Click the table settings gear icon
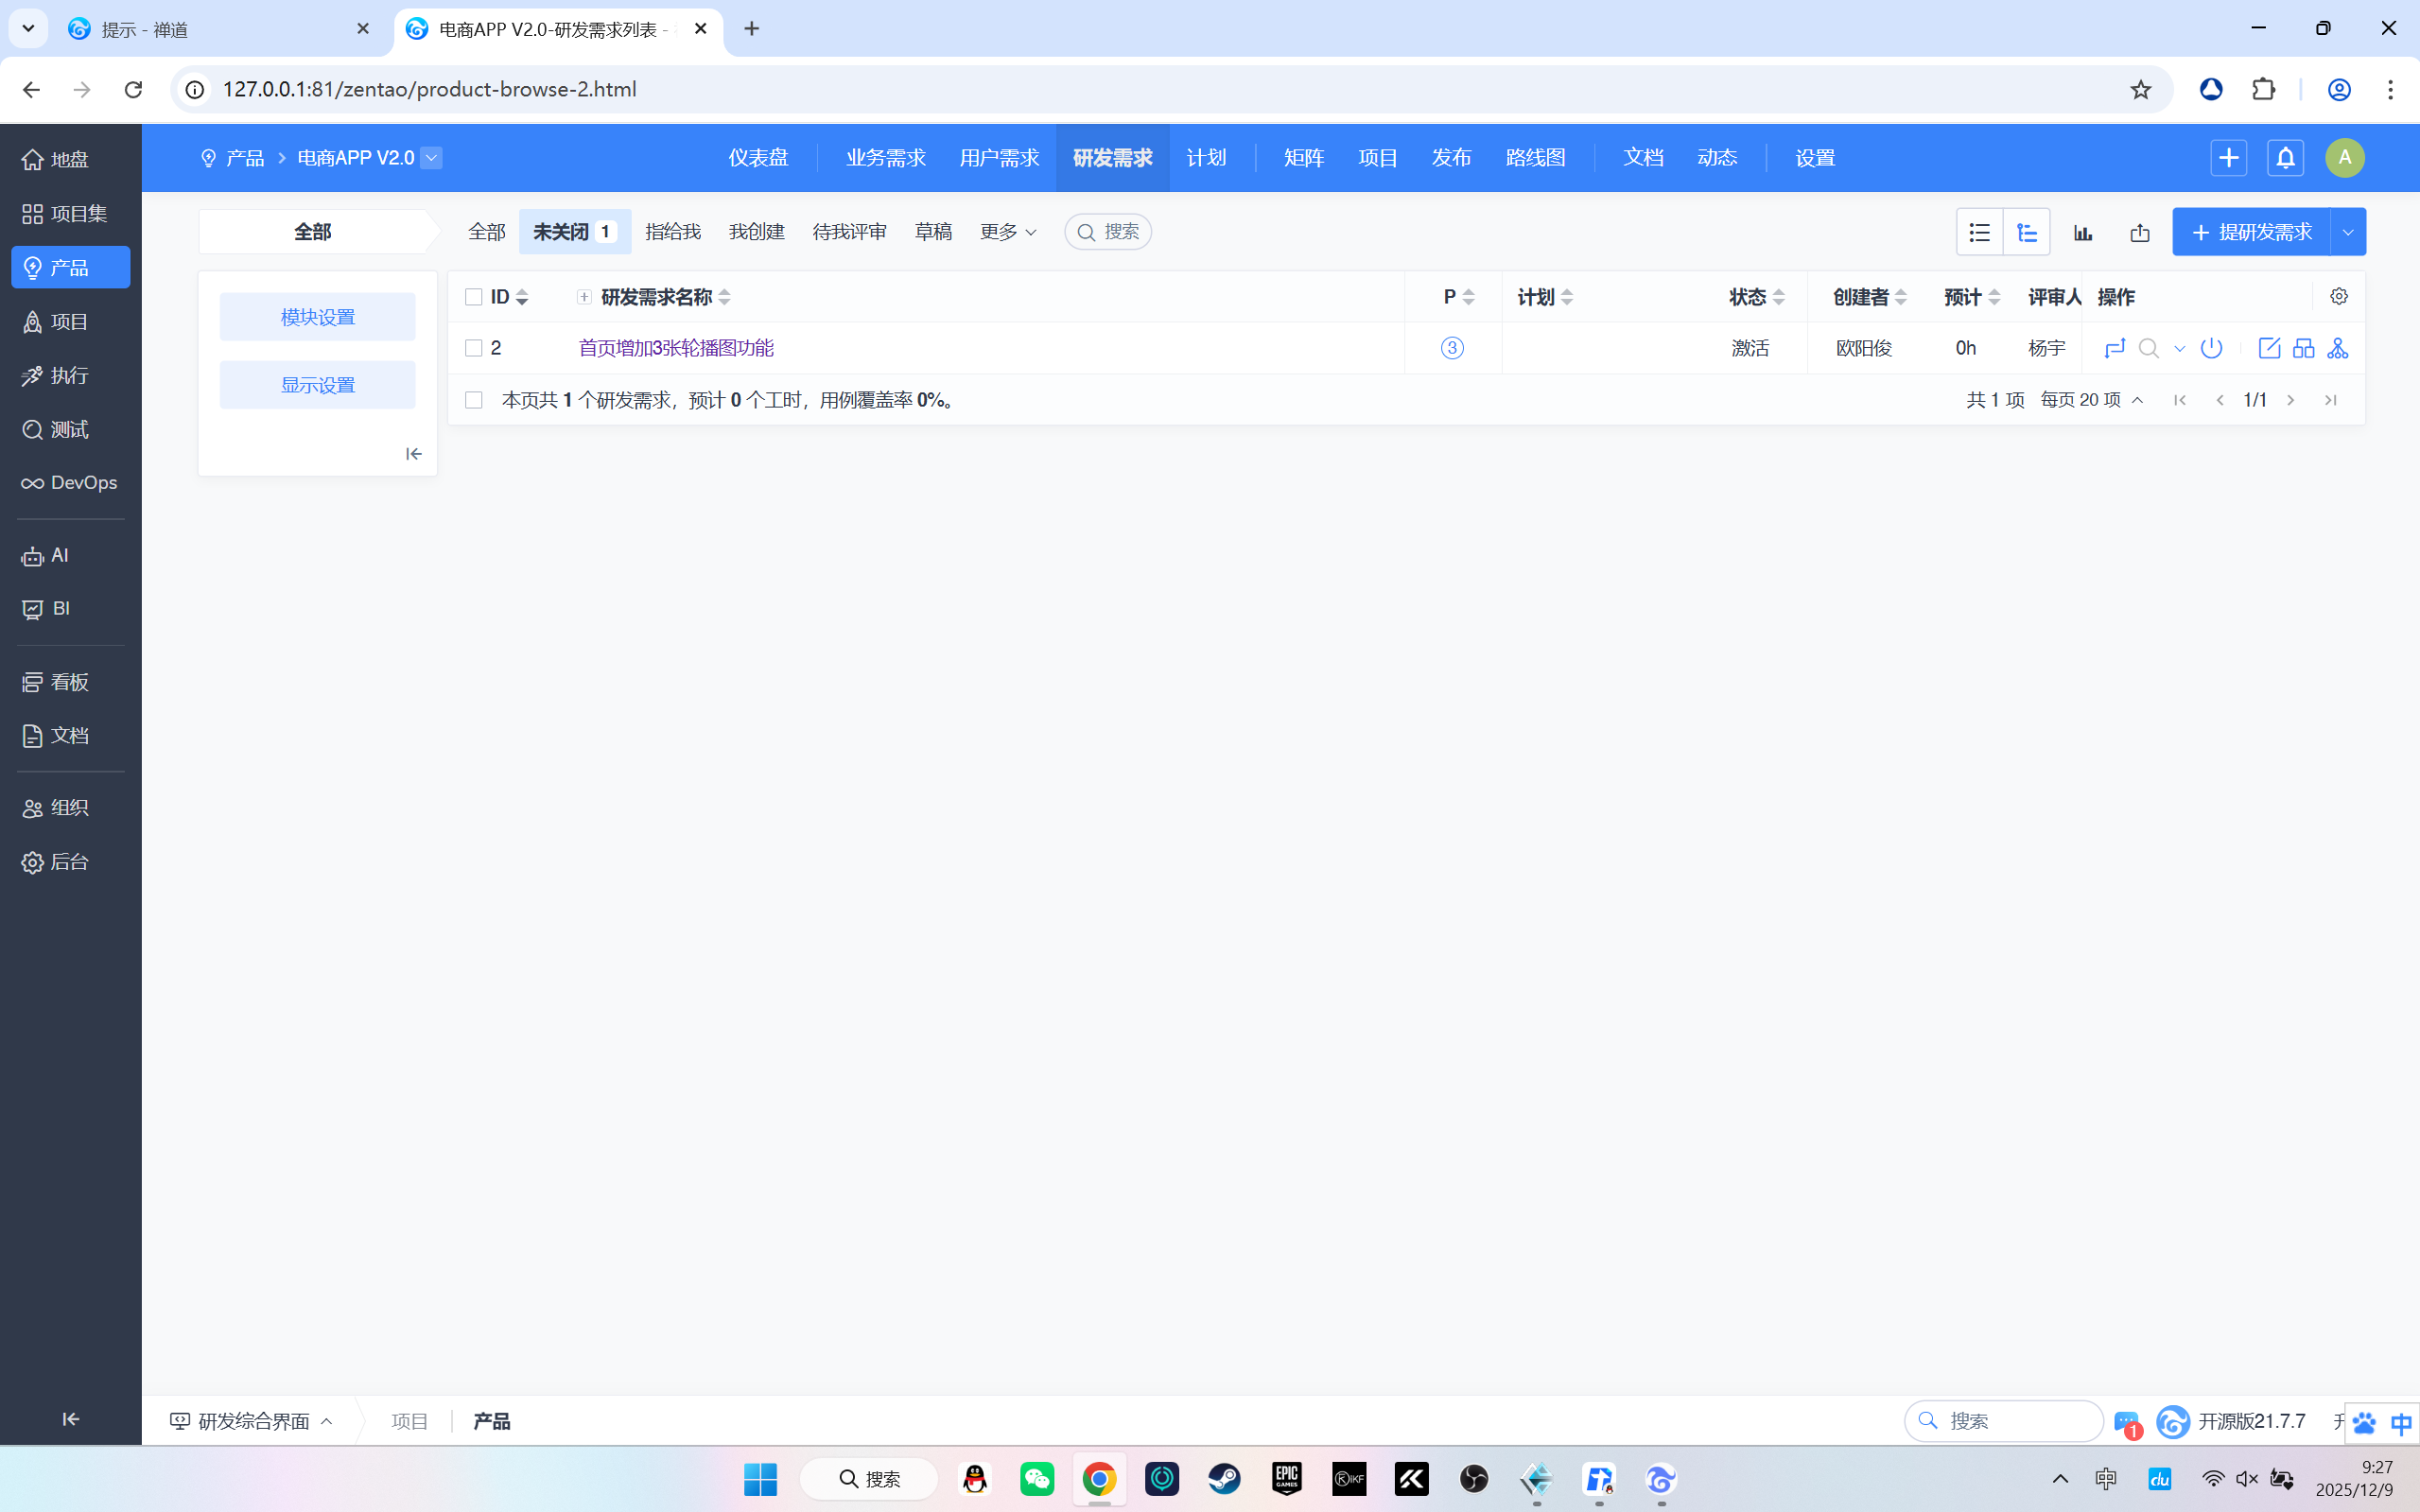 2339,296
